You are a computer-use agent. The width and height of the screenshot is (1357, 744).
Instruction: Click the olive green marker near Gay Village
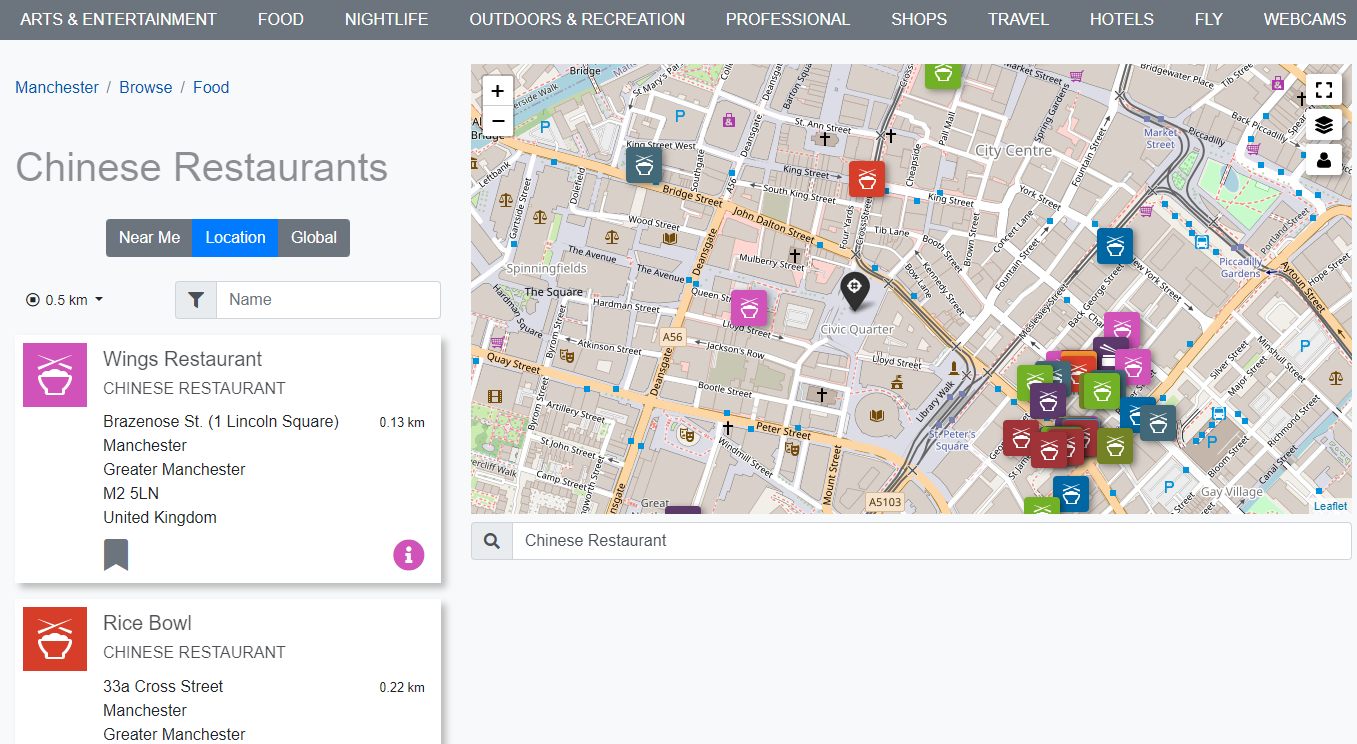pyautogui.click(x=1115, y=446)
